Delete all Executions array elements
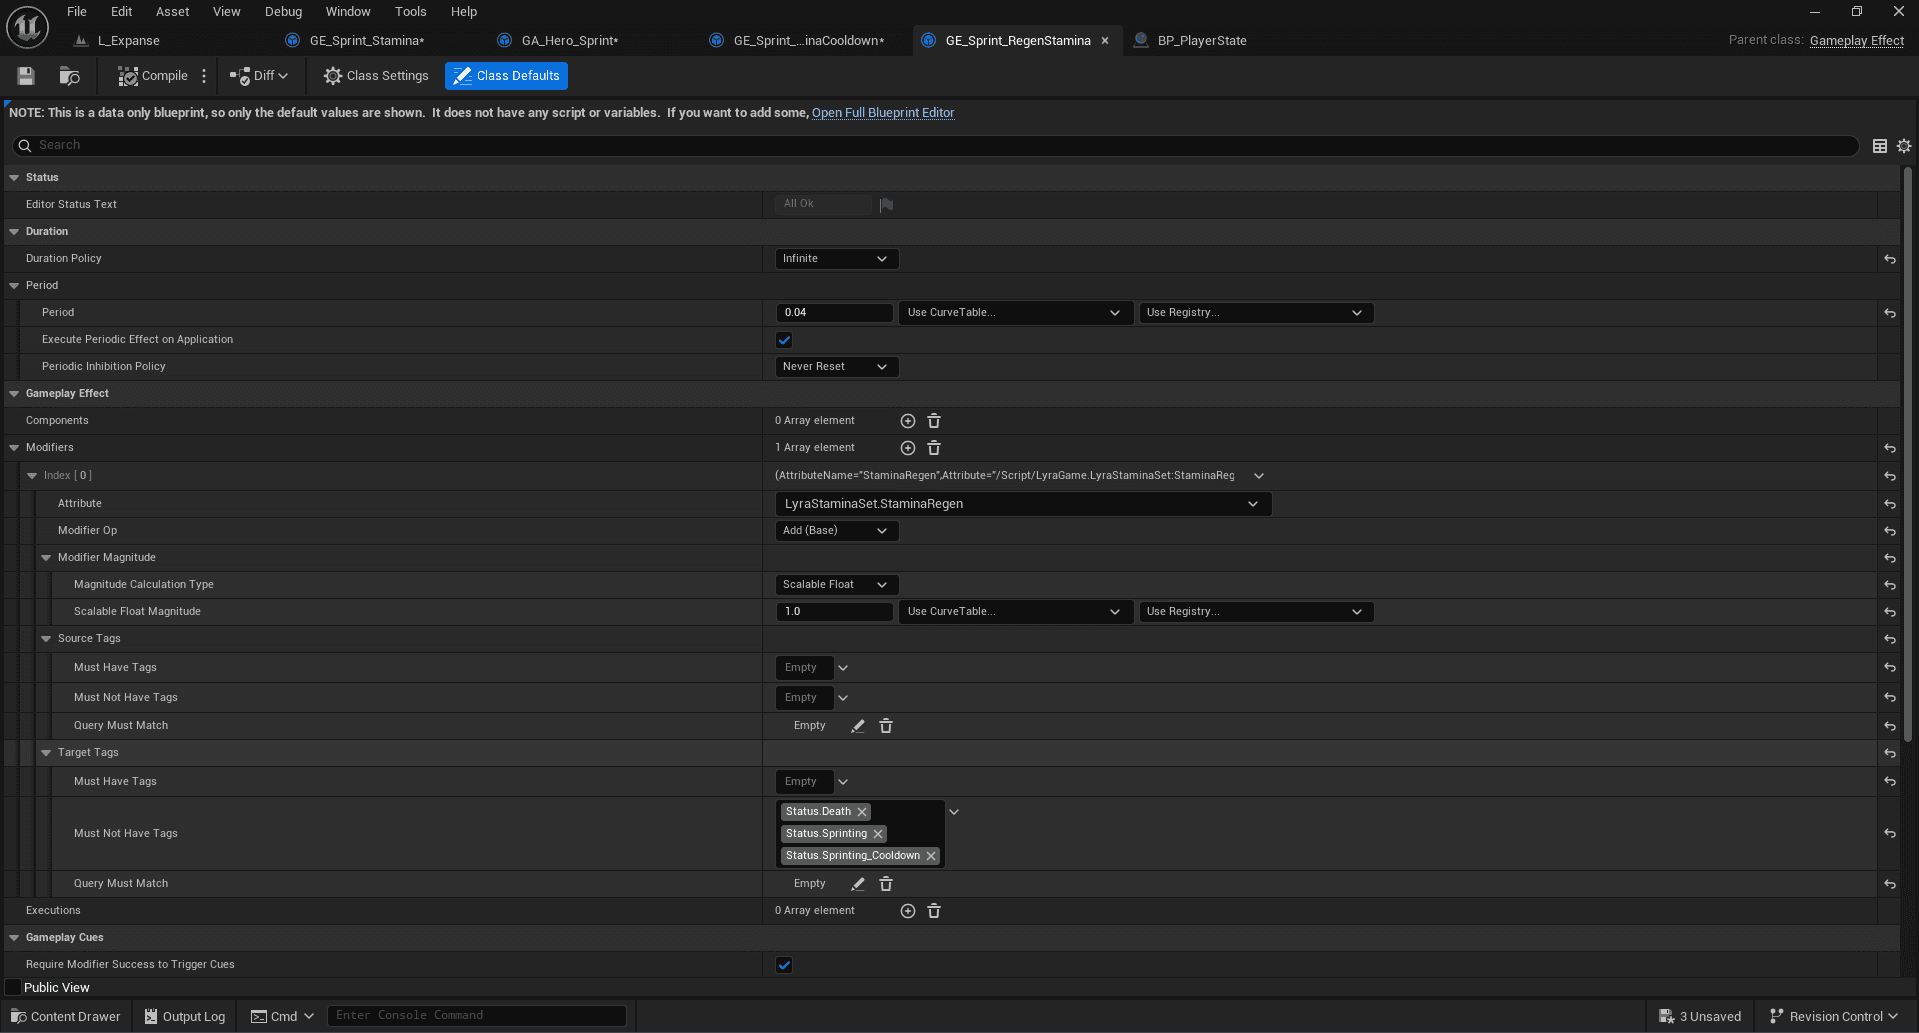The width and height of the screenshot is (1919, 1033). pos(934,911)
